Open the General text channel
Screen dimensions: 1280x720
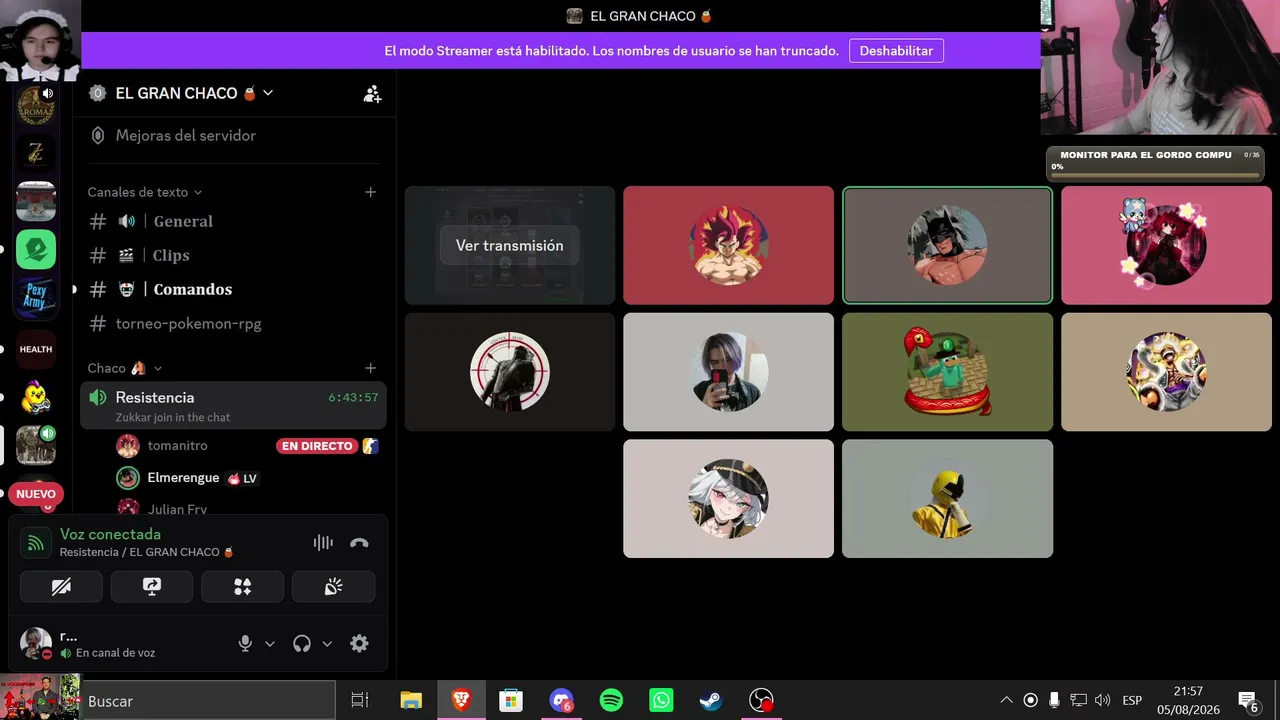233,221
